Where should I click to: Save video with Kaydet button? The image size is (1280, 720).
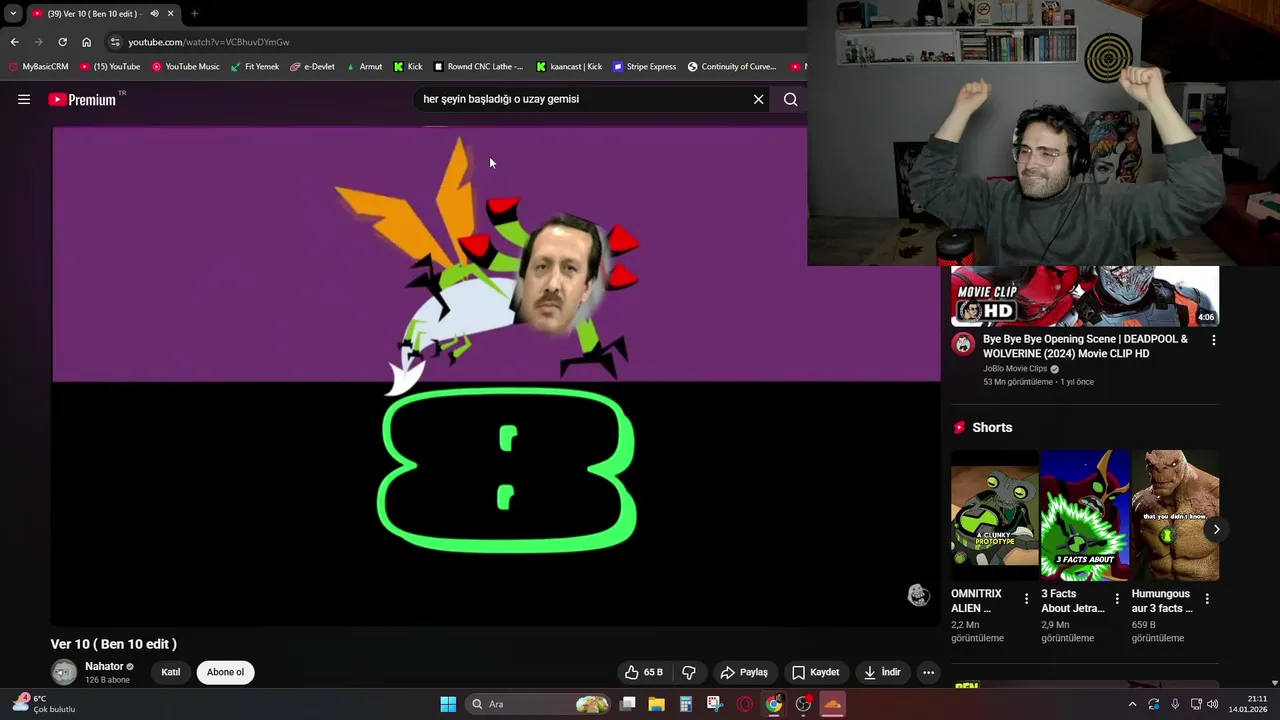pos(816,672)
